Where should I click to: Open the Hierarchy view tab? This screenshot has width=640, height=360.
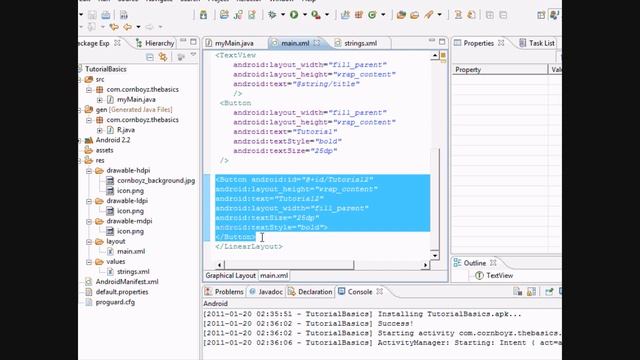tap(155, 43)
